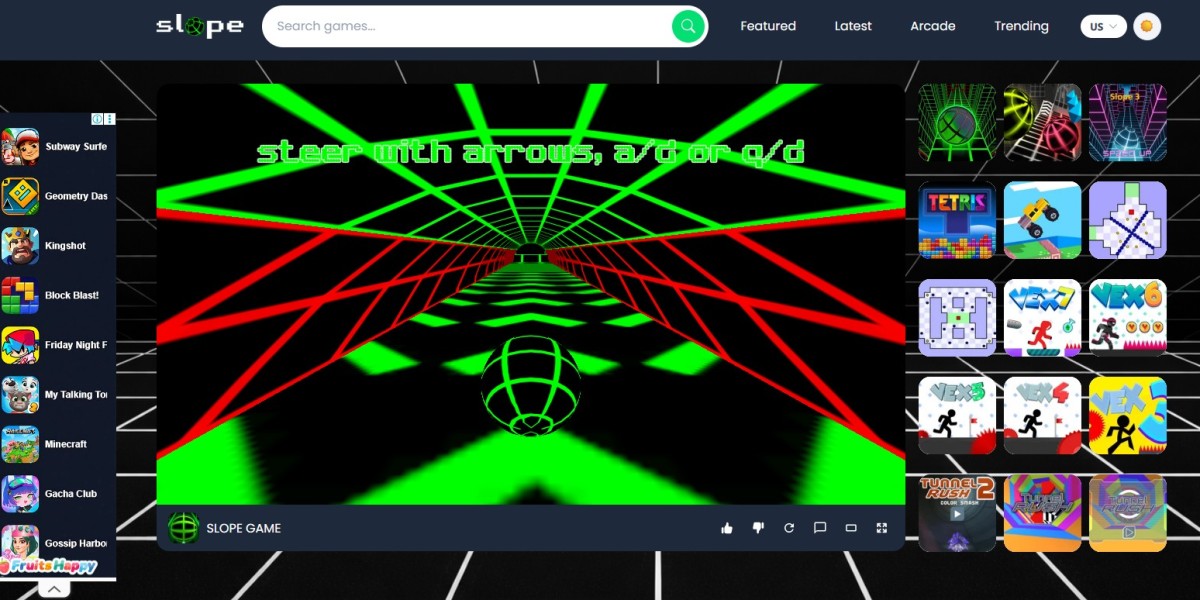
Task: Click the green magnifier search button
Action: 687,26
